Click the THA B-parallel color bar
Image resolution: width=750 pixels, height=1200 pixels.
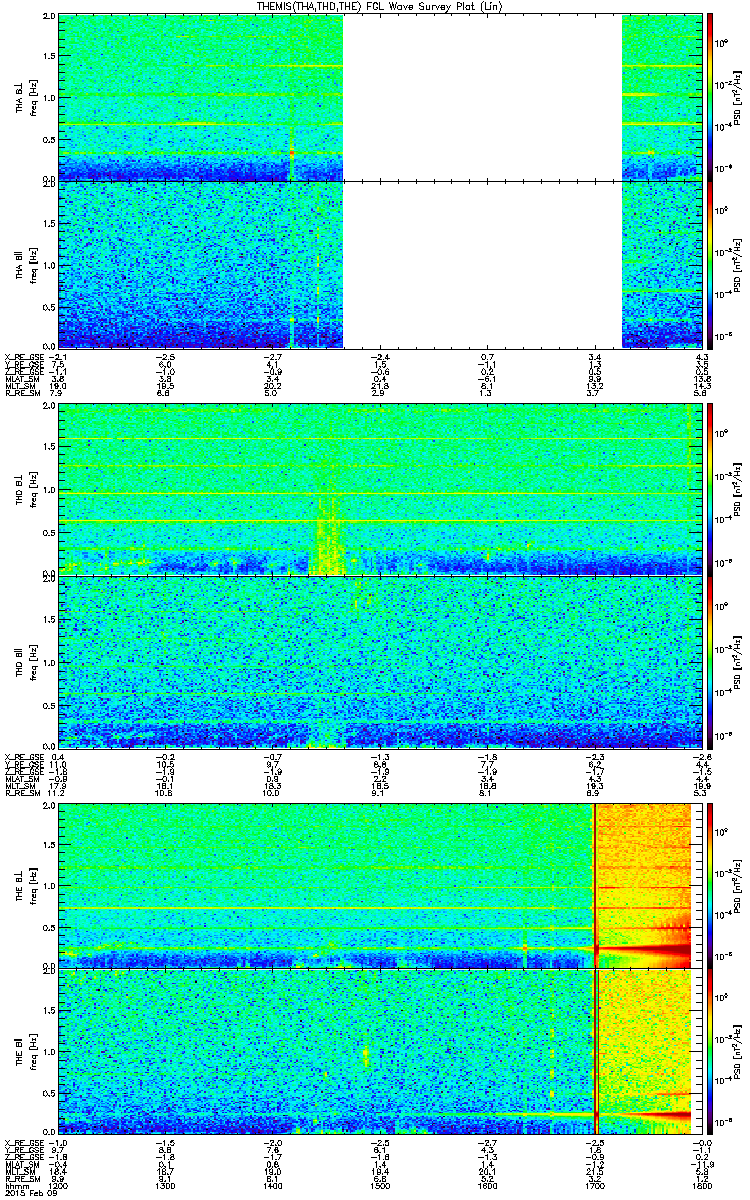(x=710, y=264)
